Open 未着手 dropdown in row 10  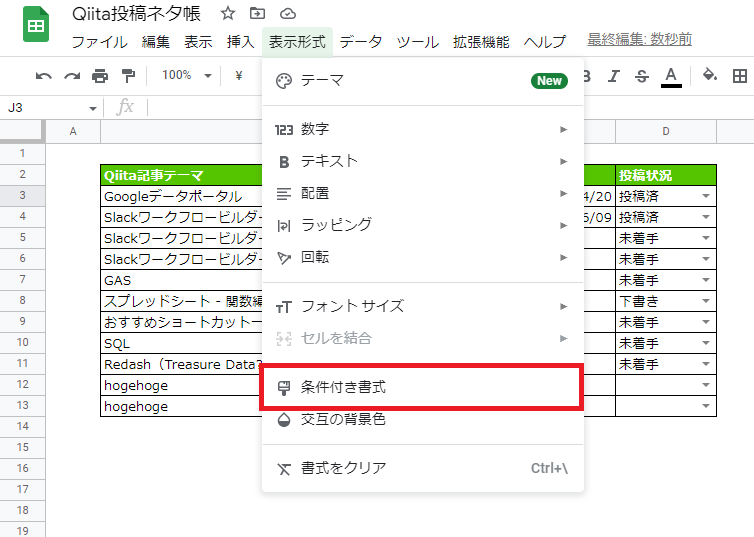(x=706, y=343)
